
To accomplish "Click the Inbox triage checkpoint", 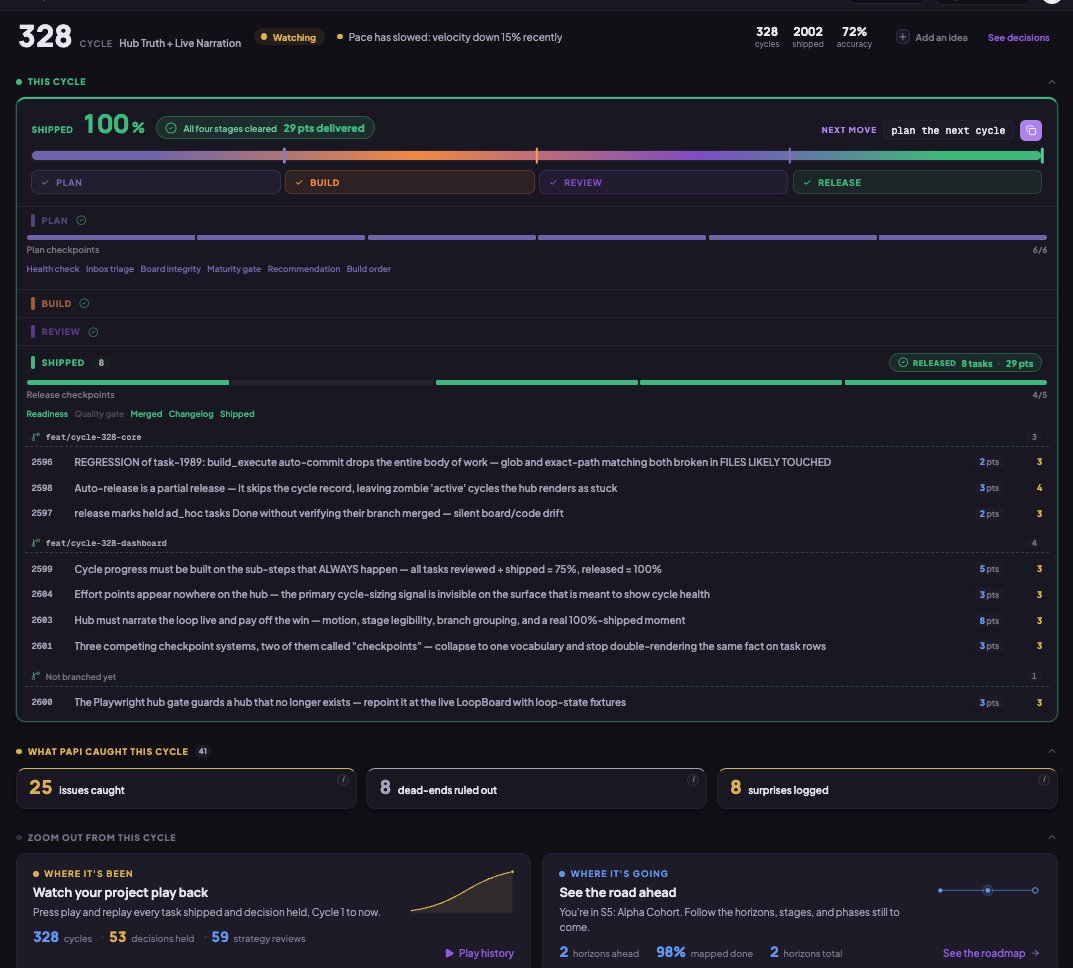I will (x=109, y=269).
